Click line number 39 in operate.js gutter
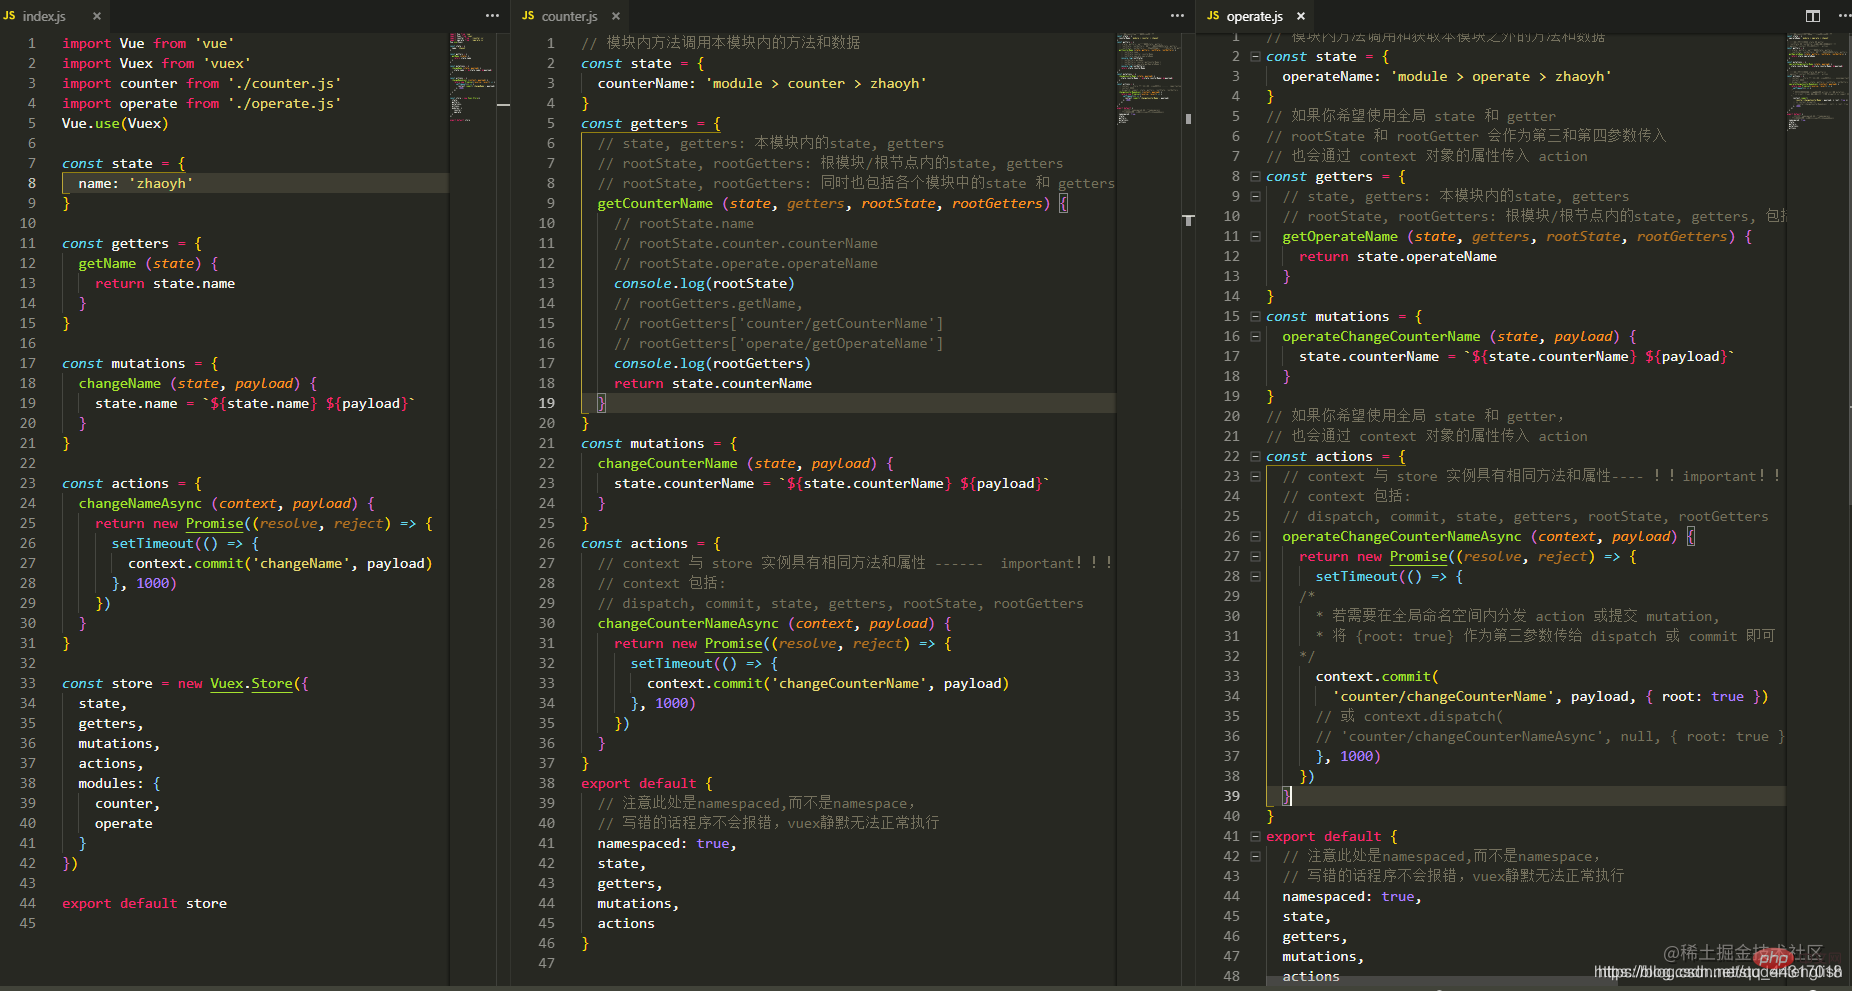 1231,797
